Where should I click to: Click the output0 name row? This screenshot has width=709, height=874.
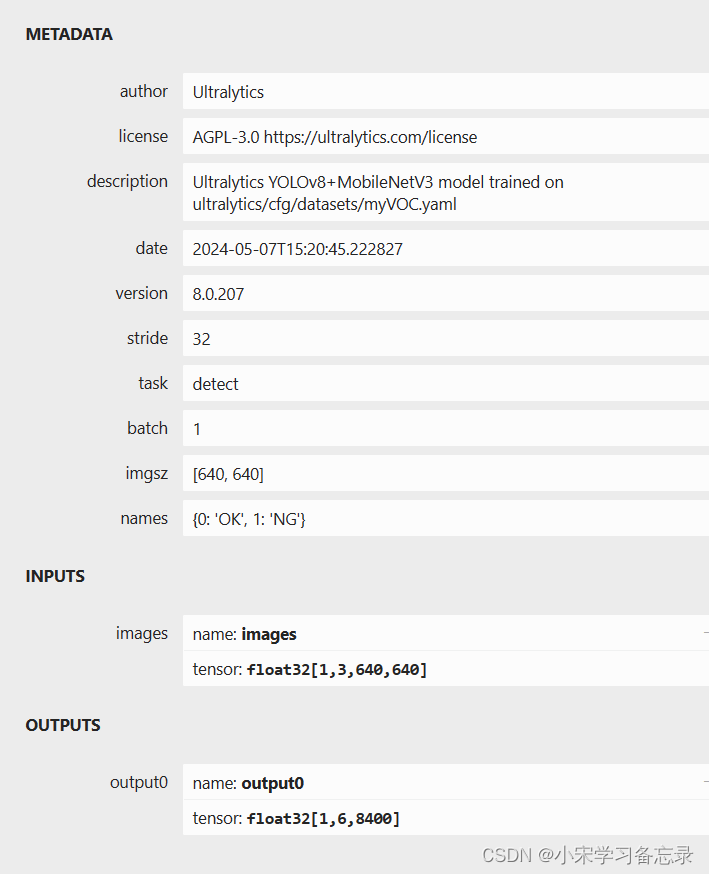[446, 782]
